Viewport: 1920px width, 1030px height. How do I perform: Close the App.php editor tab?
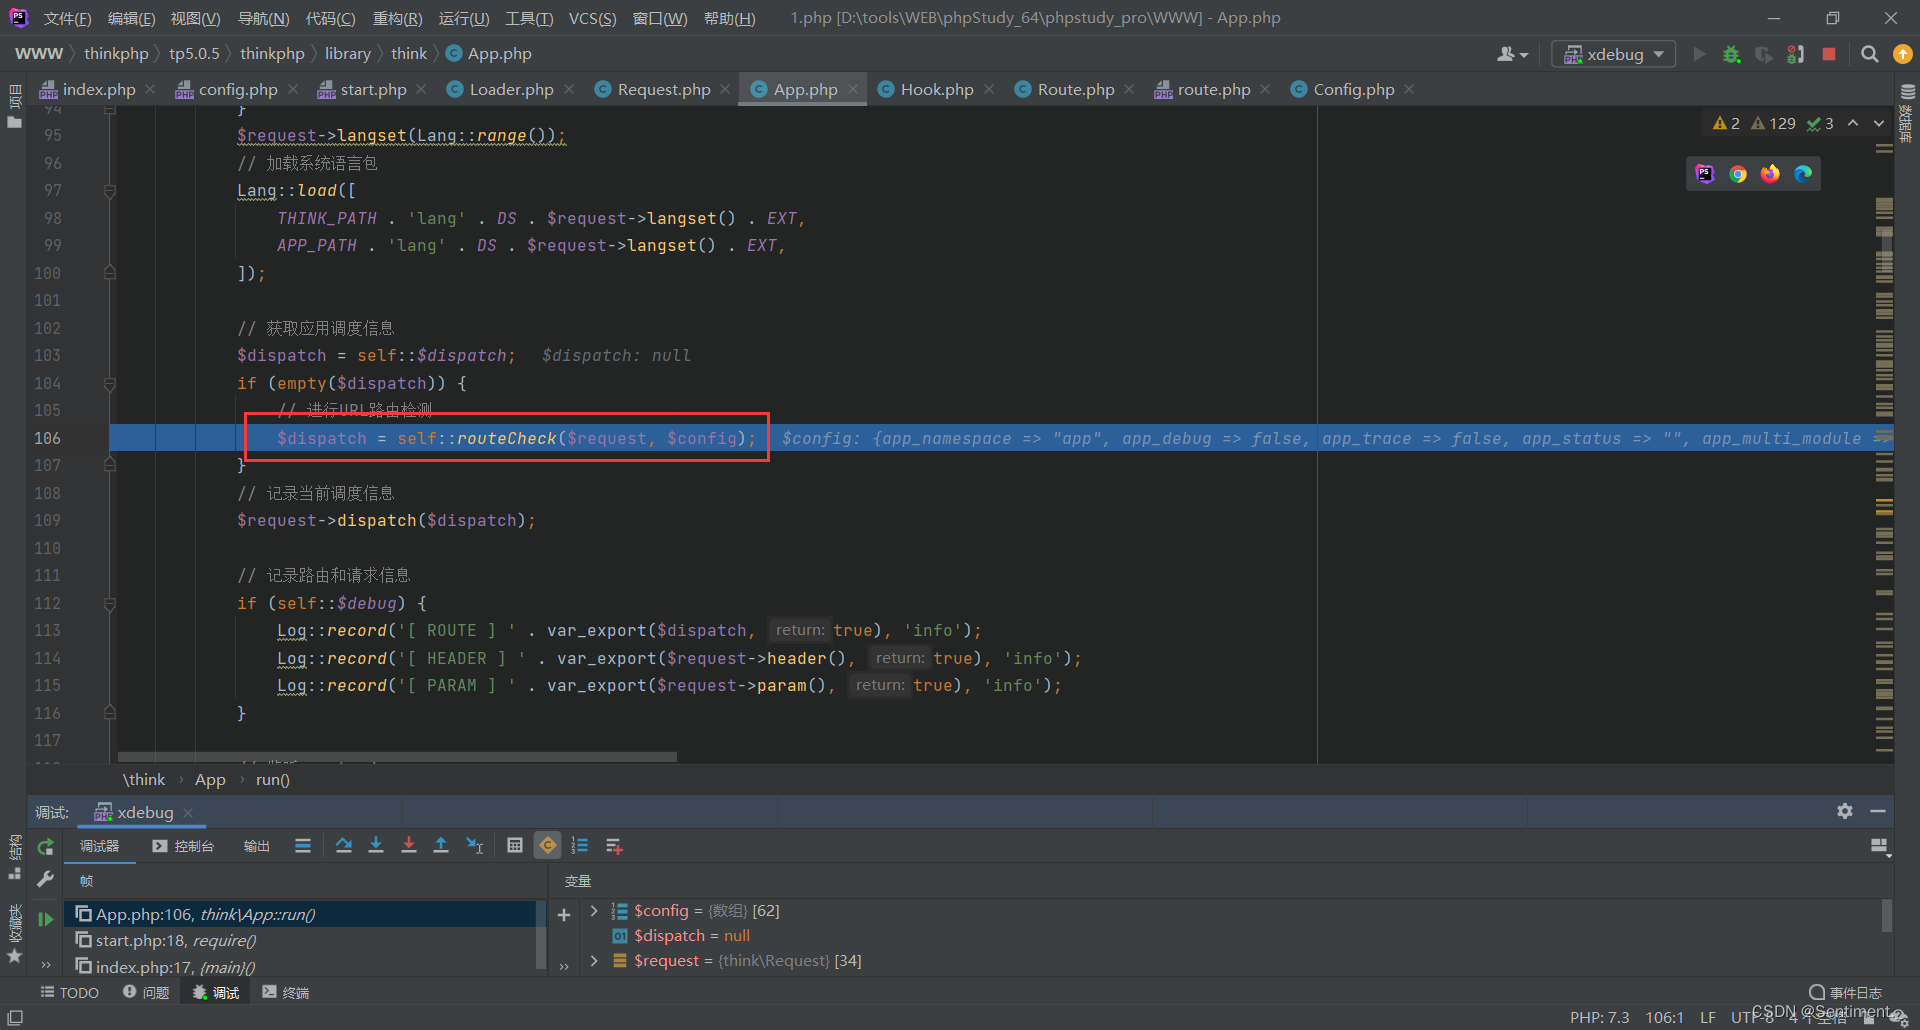pyautogui.click(x=853, y=89)
